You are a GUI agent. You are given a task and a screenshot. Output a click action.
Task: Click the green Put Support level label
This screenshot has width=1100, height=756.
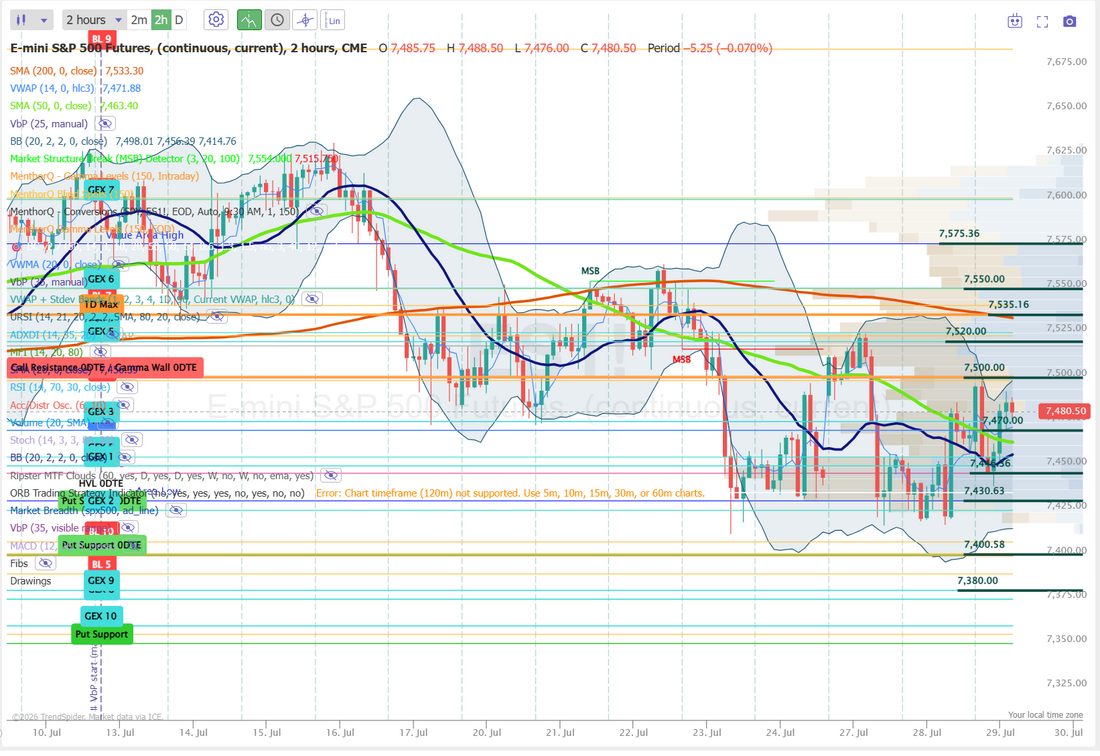(102, 634)
